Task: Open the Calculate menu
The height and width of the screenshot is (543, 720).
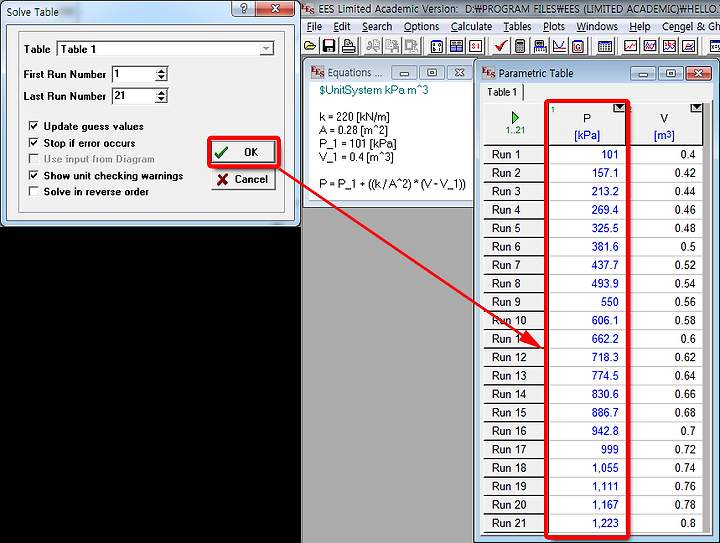Action: click(471, 27)
